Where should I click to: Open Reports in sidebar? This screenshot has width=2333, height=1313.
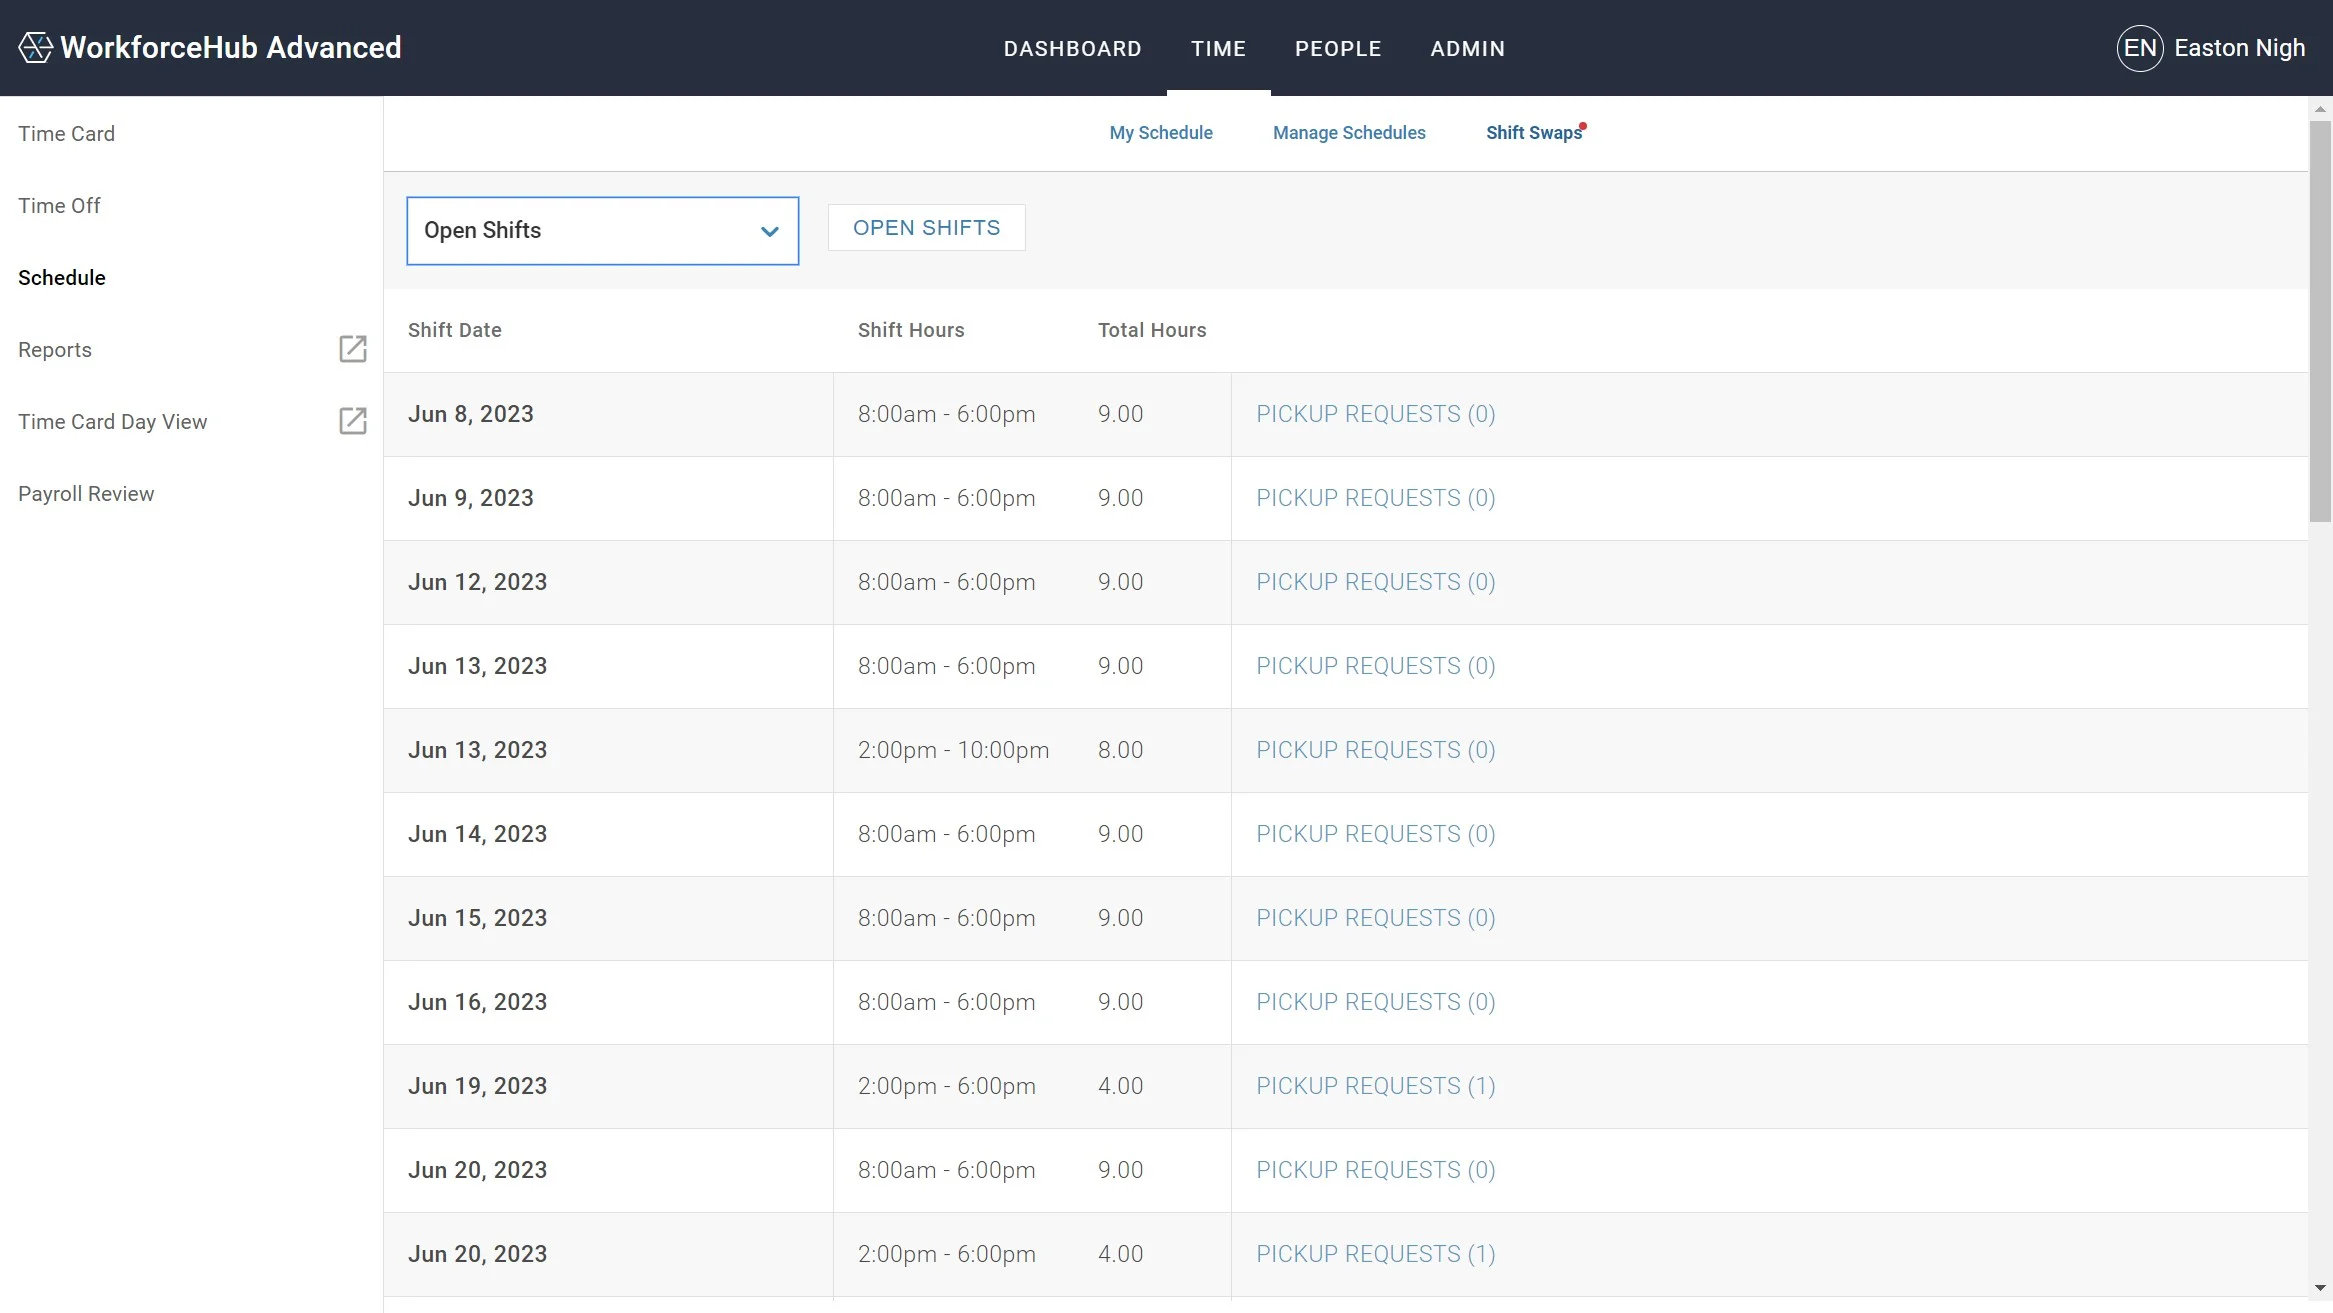pyautogui.click(x=55, y=349)
